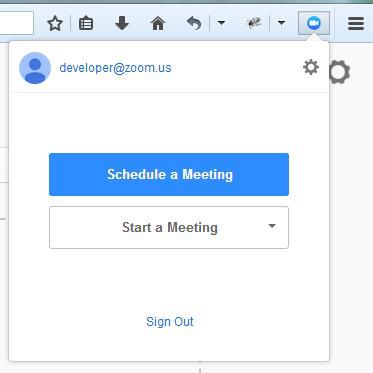Click blank space above the Schedule button
The height and width of the screenshot is (373, 373).
tap(169, 123)
